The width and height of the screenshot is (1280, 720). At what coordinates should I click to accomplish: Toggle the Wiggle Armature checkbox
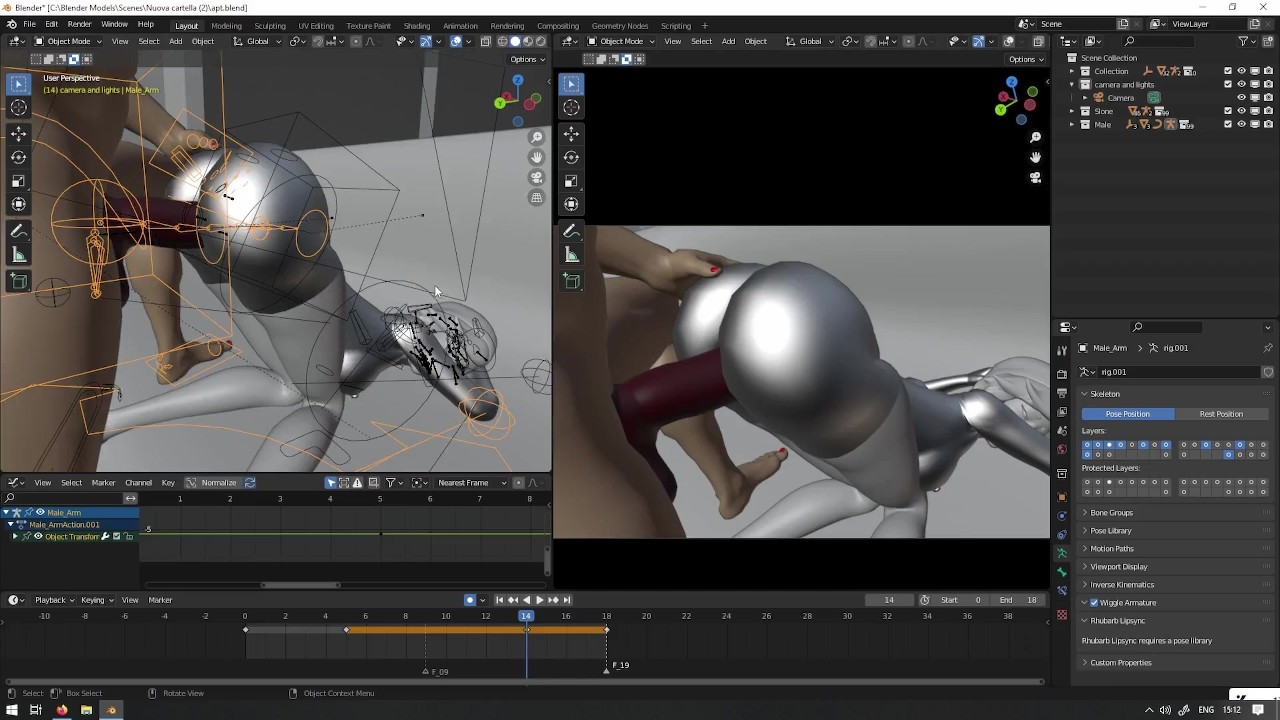pyautogui.click(x=1094, y=603)
